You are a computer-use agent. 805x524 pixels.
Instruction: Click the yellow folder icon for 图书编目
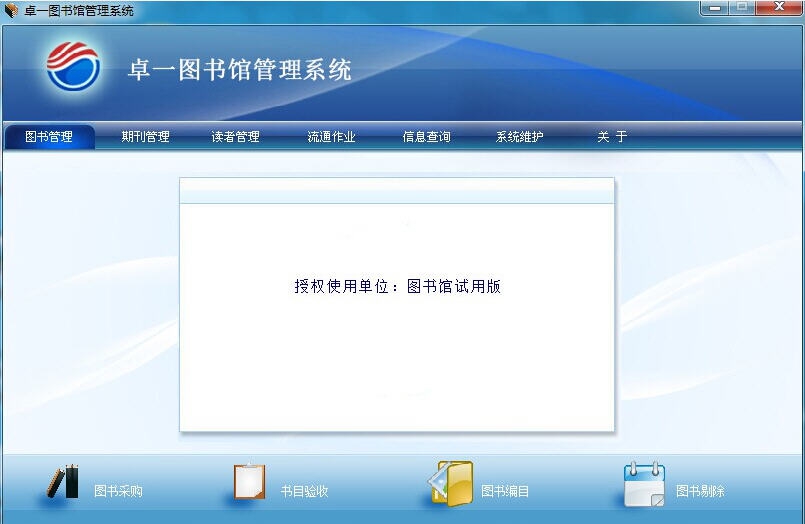click(451, 483)
